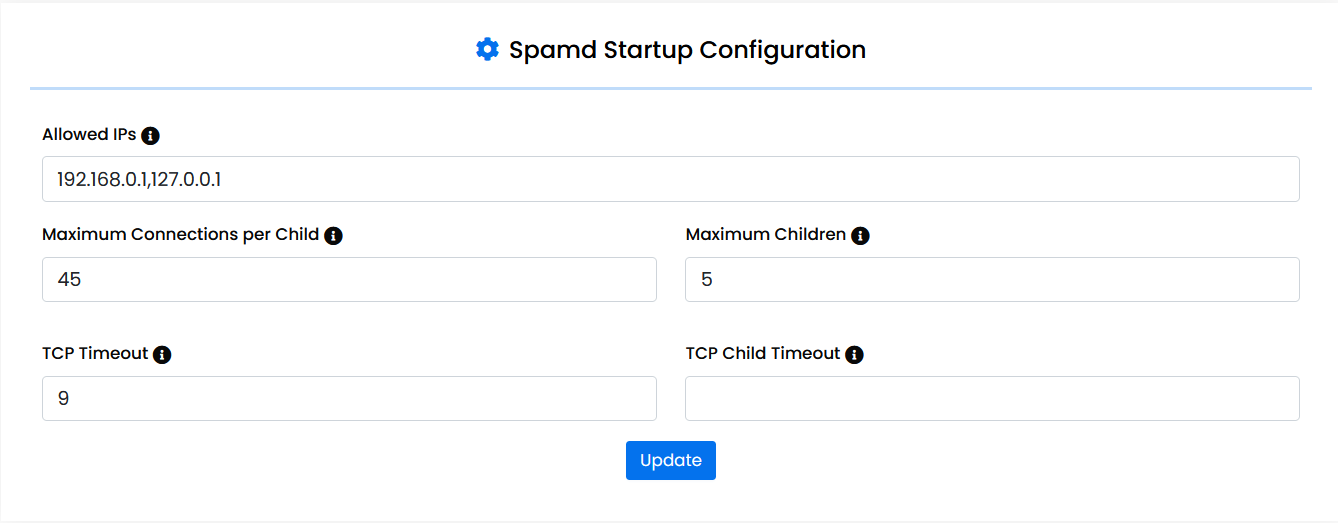
Task: Click the TCP Timeout info icon
Action: pyautogui.click(x=162, y=354)
